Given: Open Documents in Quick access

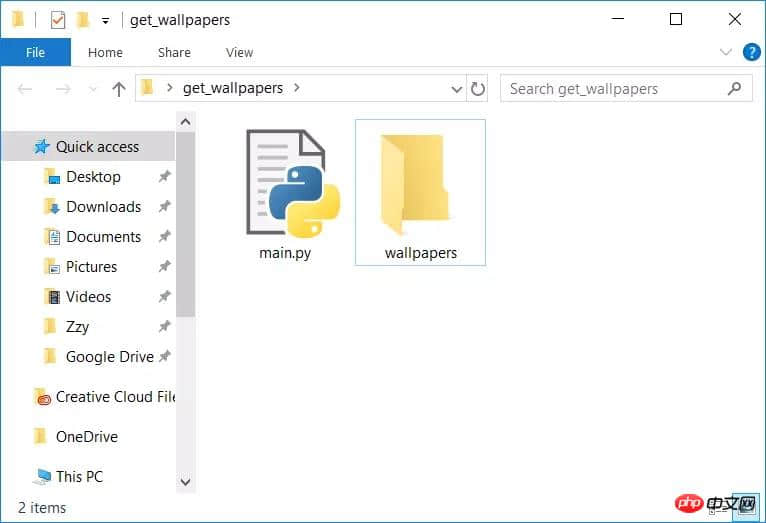Looking at the screenshot, I should 104,237.
